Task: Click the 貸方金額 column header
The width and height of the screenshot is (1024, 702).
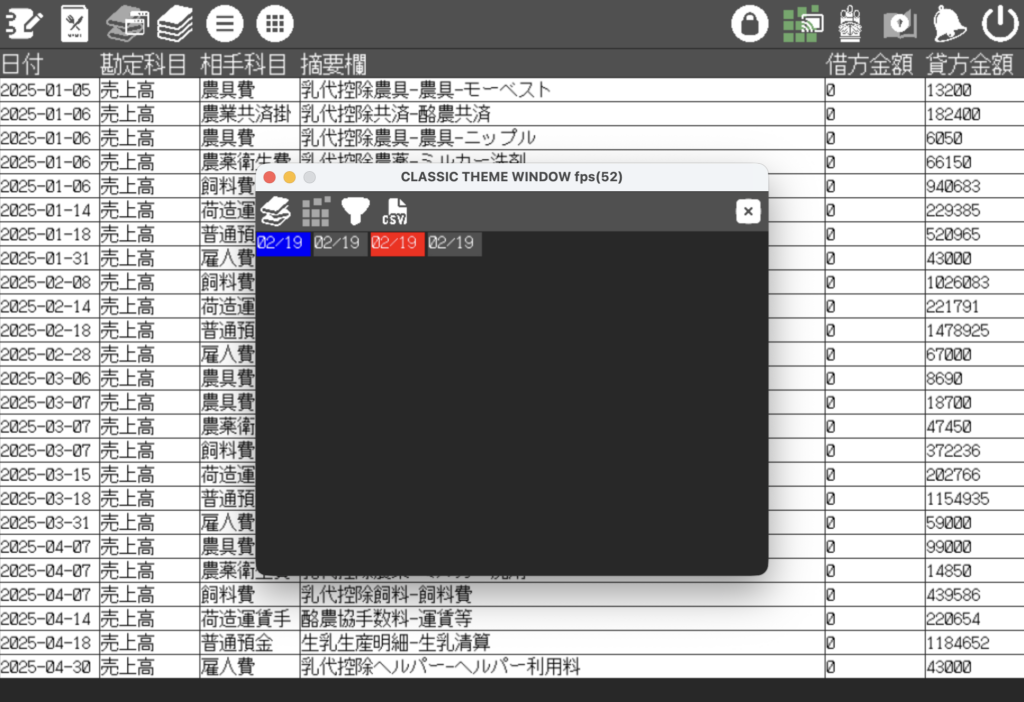Action: tap(969, 65)
